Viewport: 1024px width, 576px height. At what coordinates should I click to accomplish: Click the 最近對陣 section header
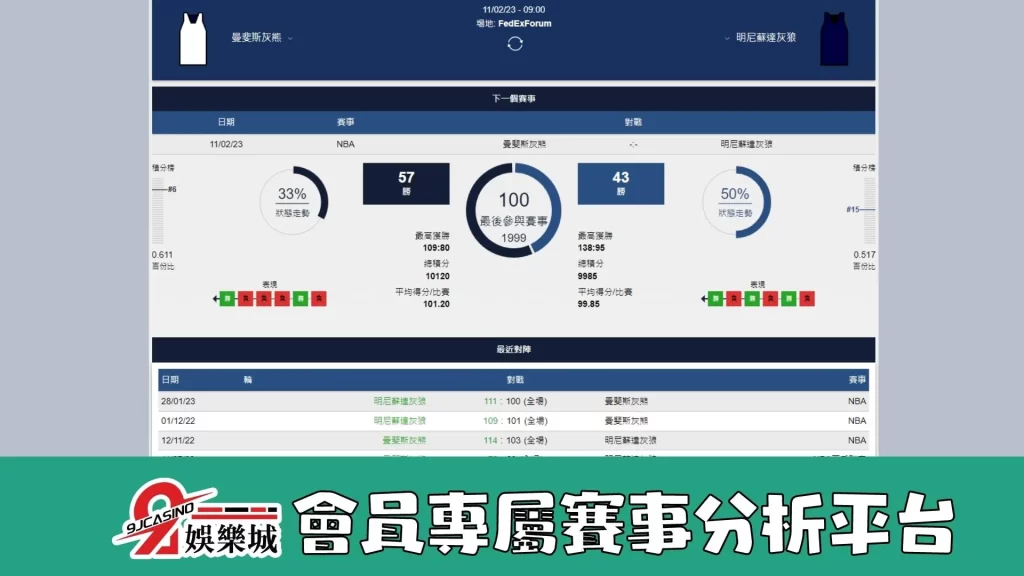click(x=513, y=349)
